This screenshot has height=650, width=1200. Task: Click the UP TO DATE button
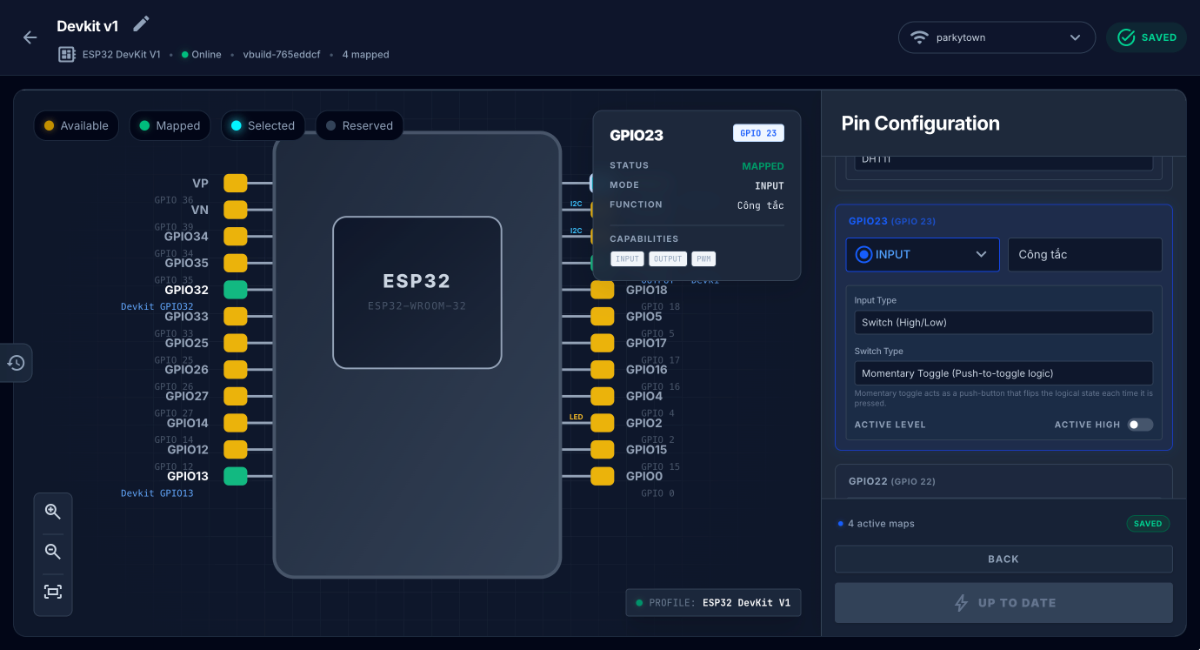pyautogui.click(x=1003, y=603)
